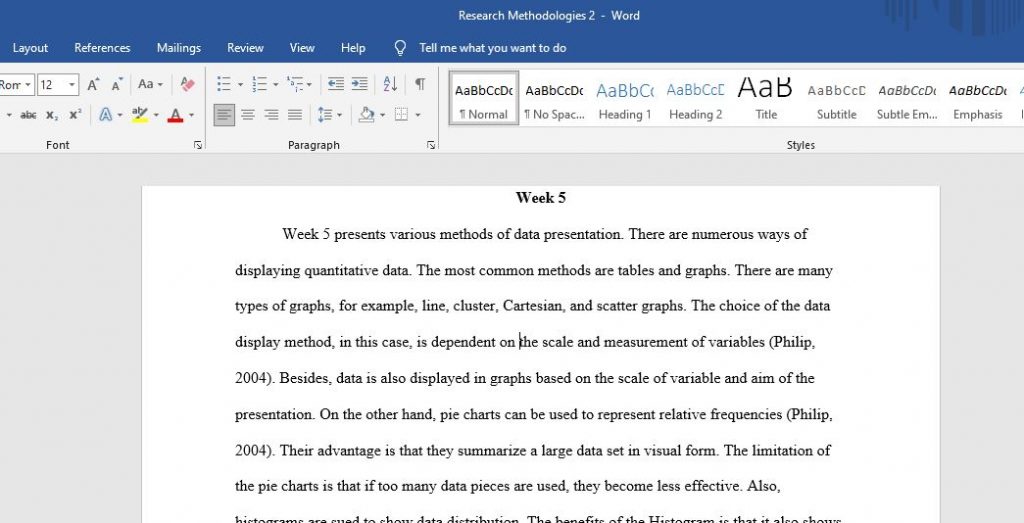Expand the Shading color arrow

pos(383,116)
